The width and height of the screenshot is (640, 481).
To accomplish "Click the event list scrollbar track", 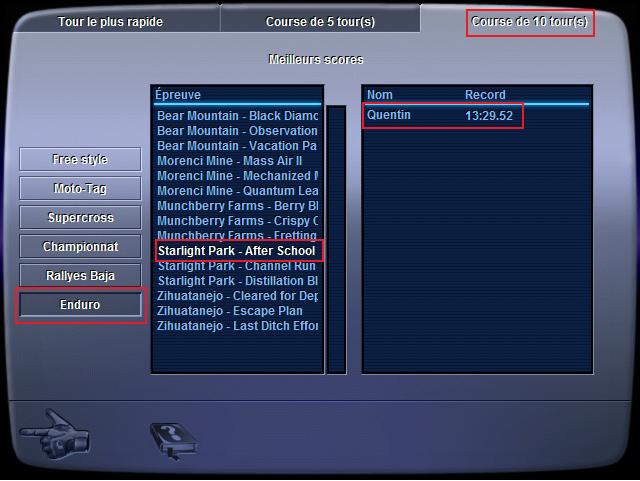I will click(336, 239).
